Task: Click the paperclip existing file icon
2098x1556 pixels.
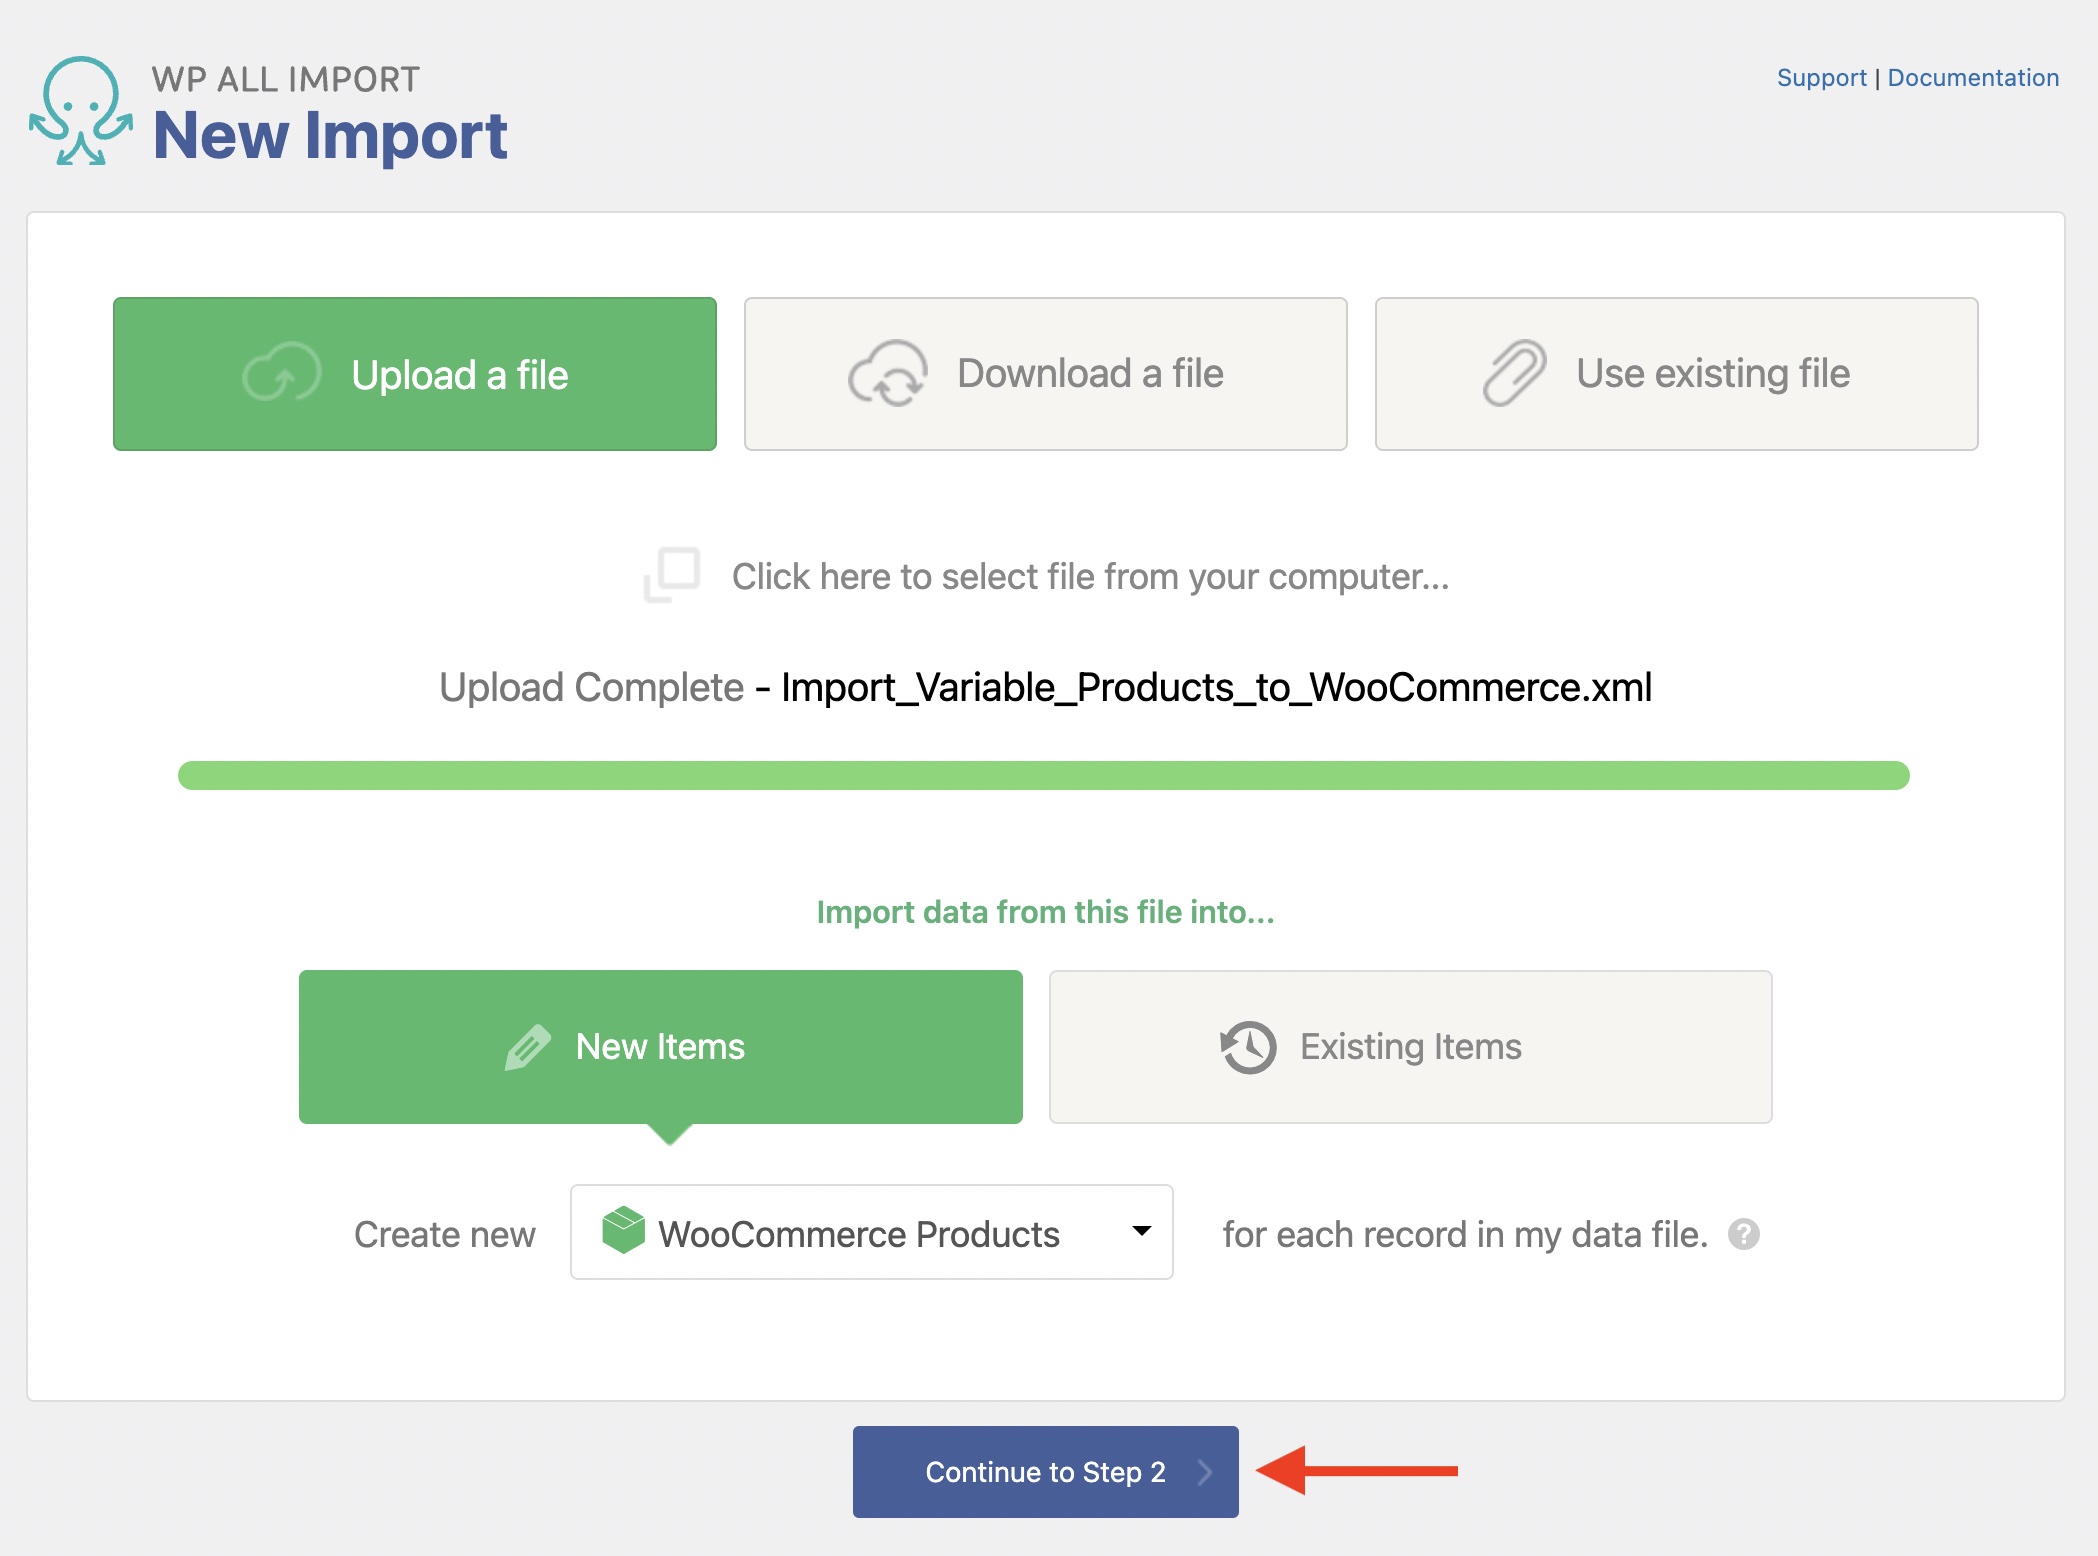Action: [1514, 374]
